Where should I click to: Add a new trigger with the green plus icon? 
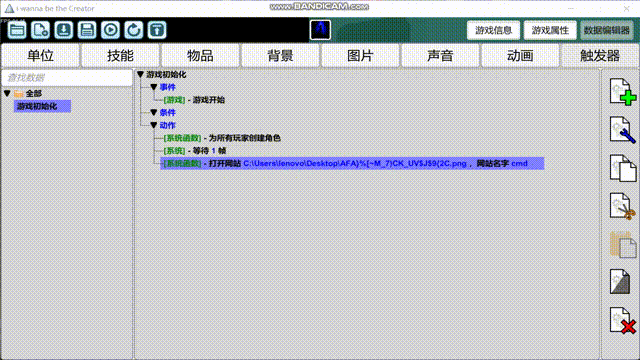[623, 92]
